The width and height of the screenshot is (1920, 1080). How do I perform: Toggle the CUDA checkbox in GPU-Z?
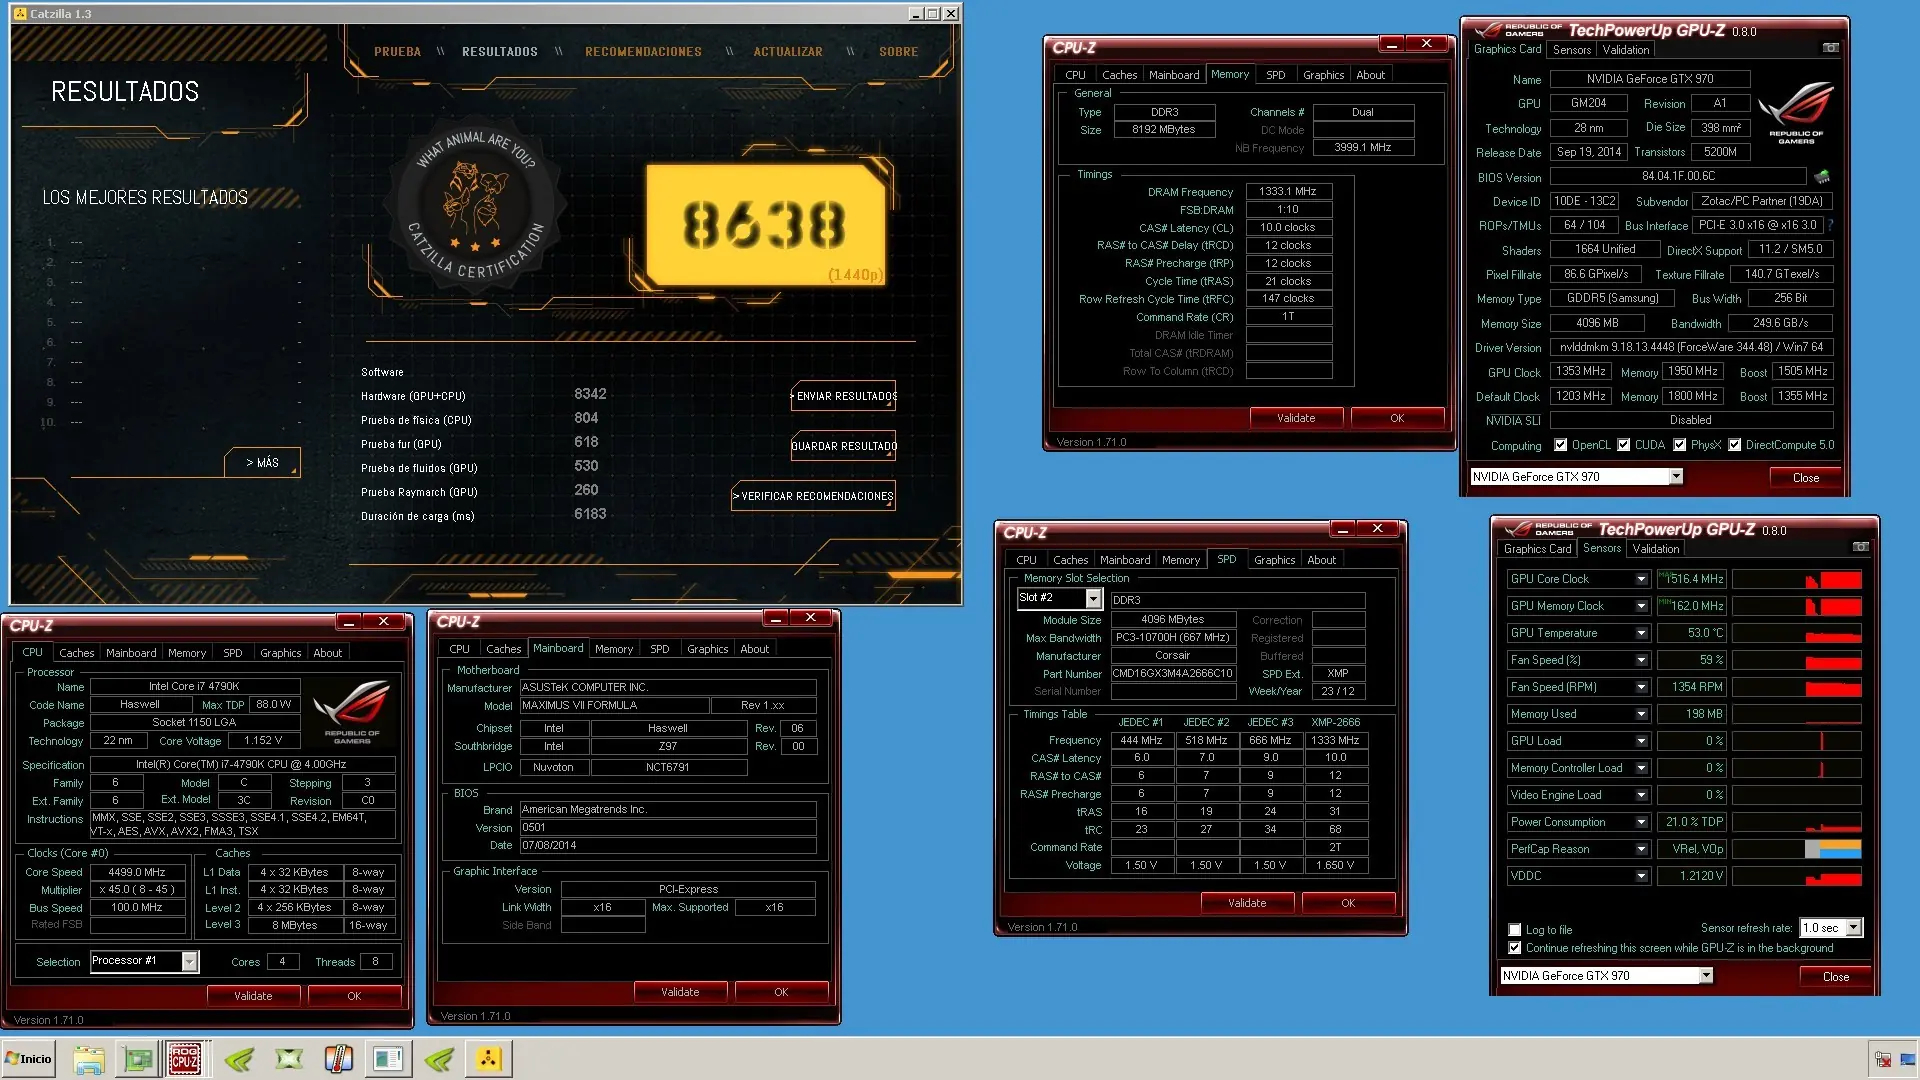(x=1623, y=445)
